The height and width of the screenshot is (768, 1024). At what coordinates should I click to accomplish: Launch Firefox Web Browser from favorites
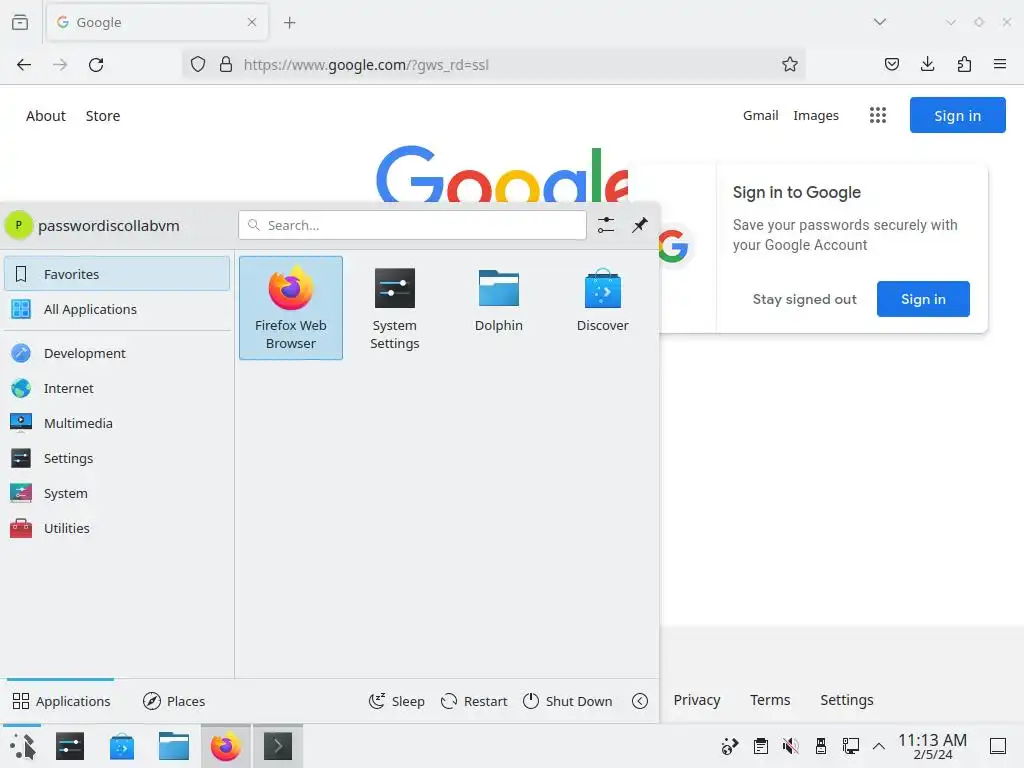(291, 308)
